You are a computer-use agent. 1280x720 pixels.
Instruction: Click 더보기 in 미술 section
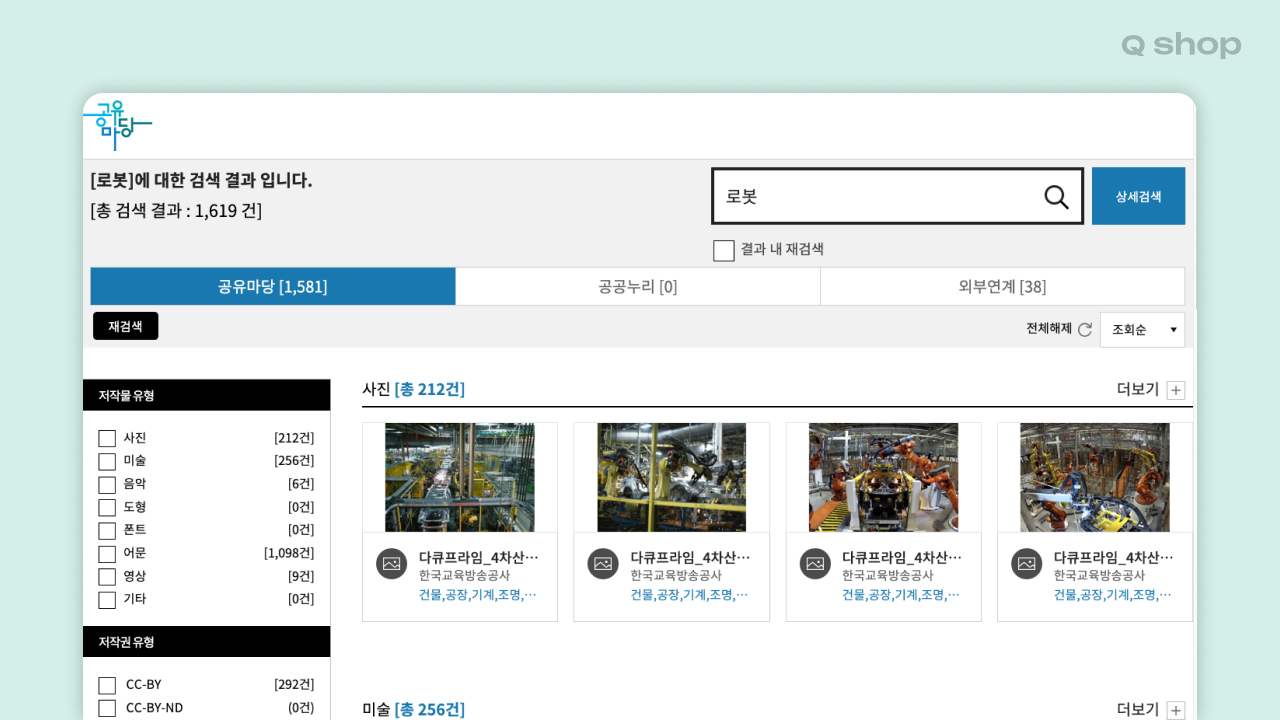click(1138, 709)
